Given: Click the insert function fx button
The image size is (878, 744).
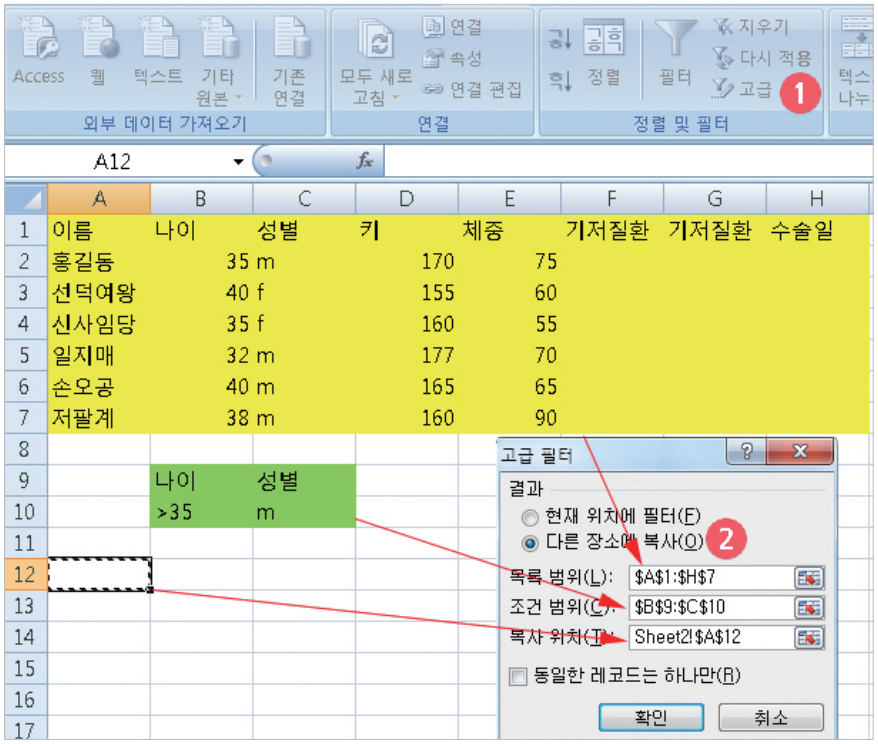Looking at the screenshot, I should (365, 161).
